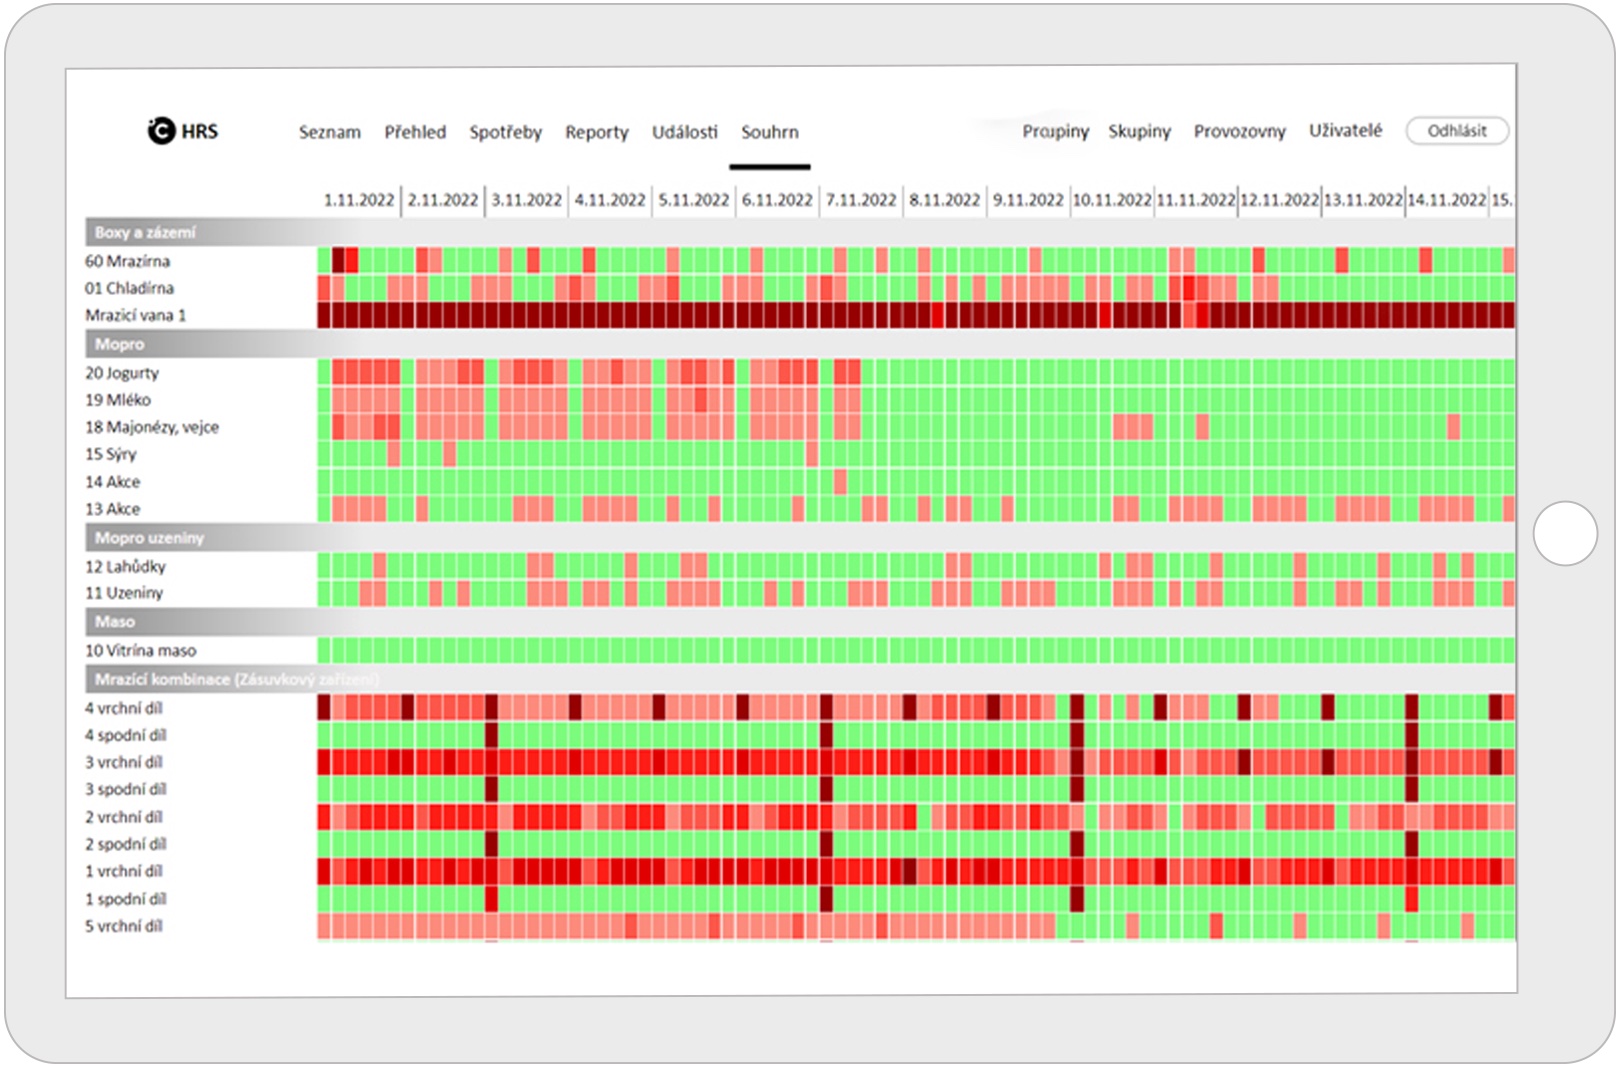Select date column 8.11.2022
Image resolution: width=1620 pixels, height=1067 pixels.
(944, 200)
